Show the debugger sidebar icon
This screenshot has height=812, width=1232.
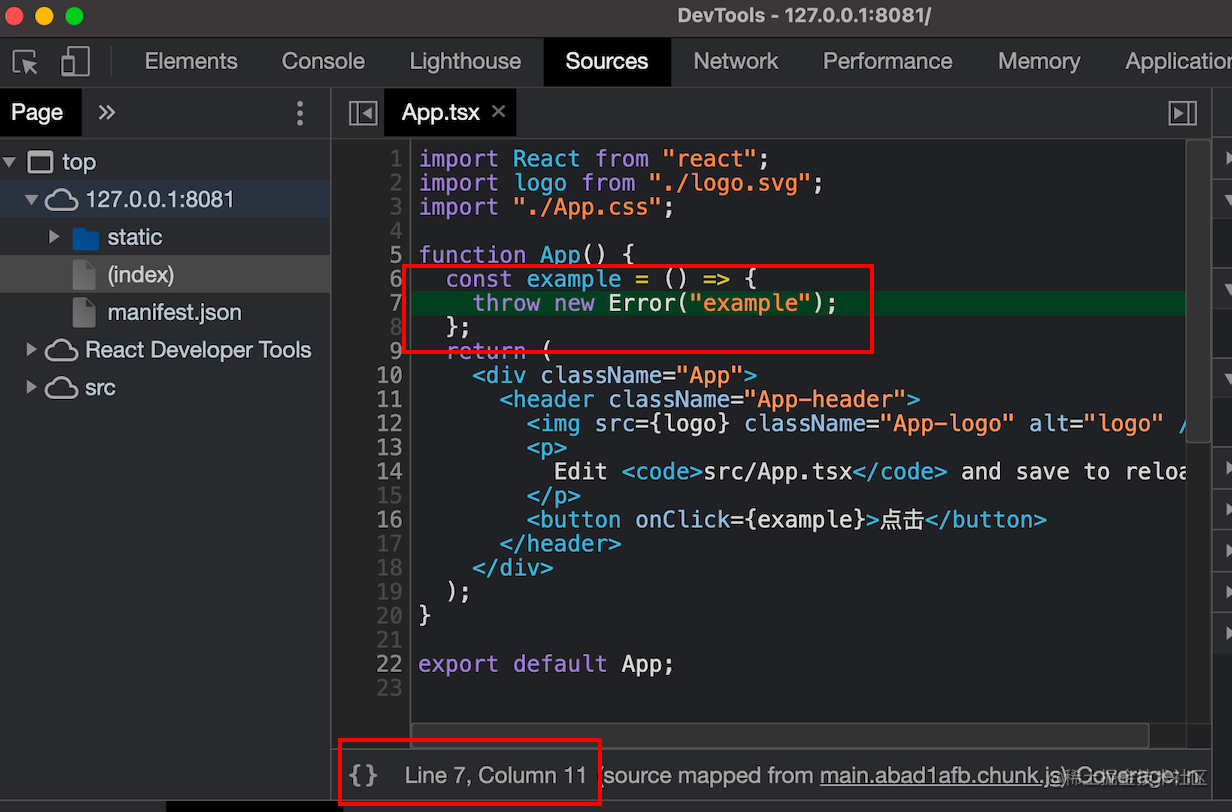coord(1183,113)
